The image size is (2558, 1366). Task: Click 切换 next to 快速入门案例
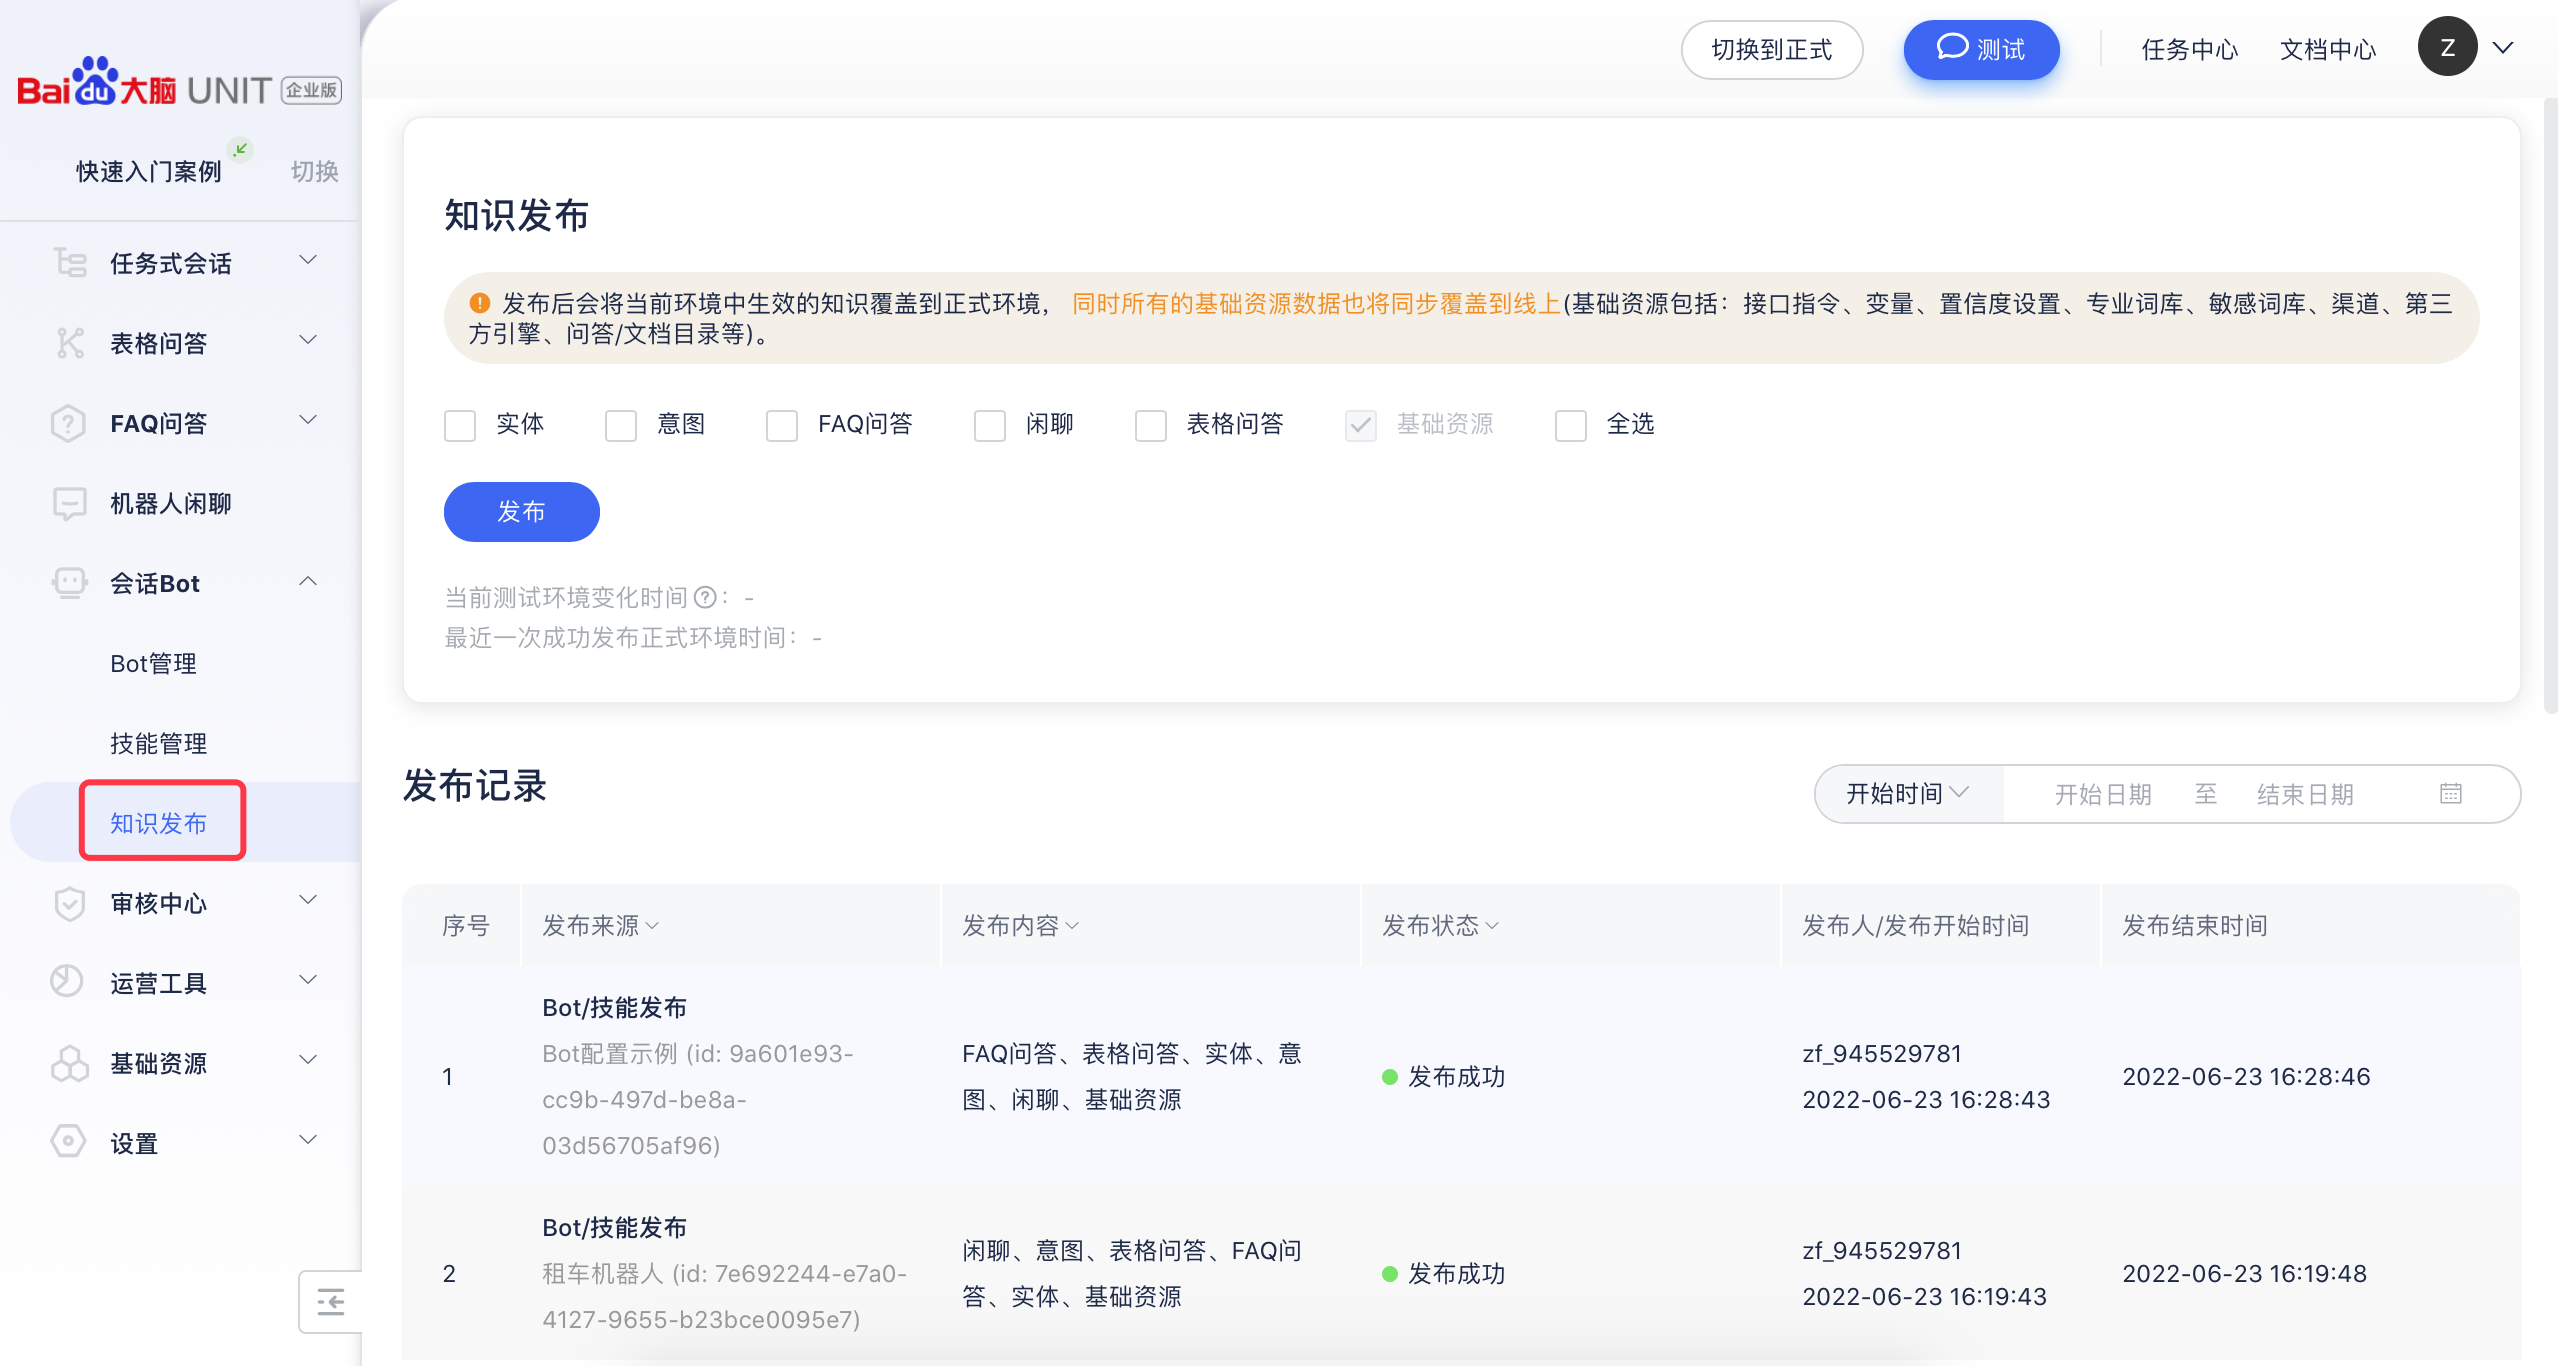tap(315, 172)
